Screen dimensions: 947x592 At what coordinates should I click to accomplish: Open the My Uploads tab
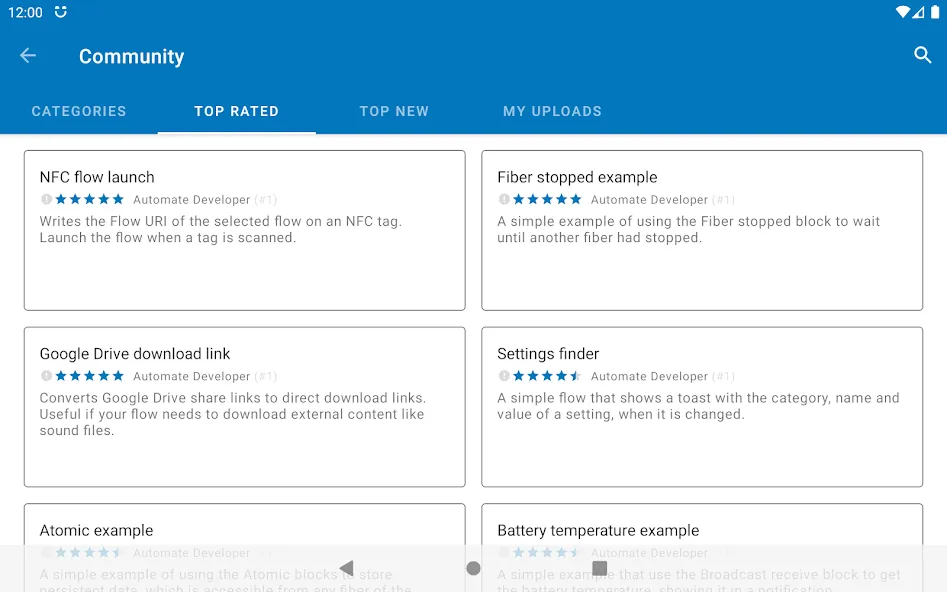[553, 111]
